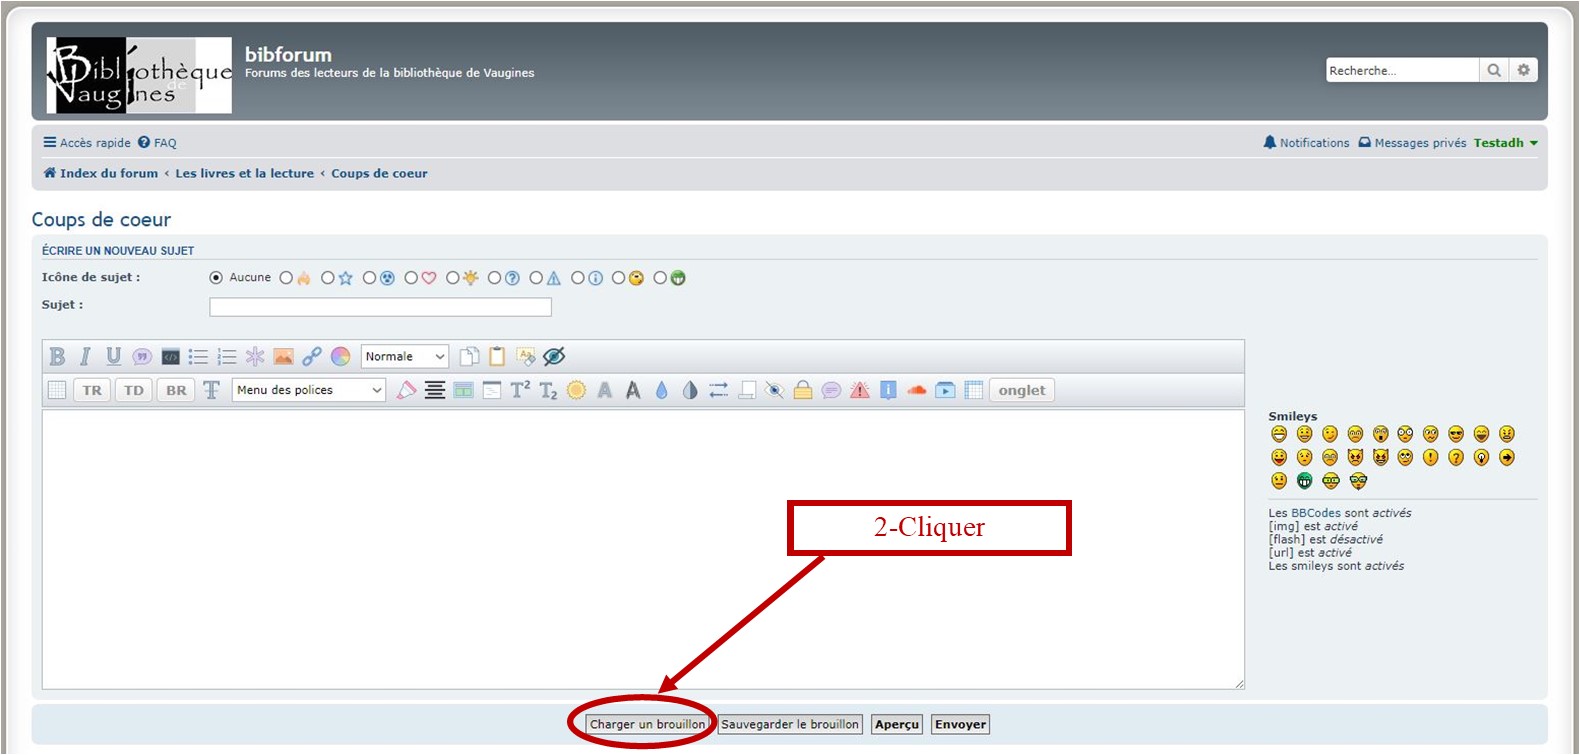Insert a code block using the code icon
Screen dimensions: 1580x755
point(171,357)
